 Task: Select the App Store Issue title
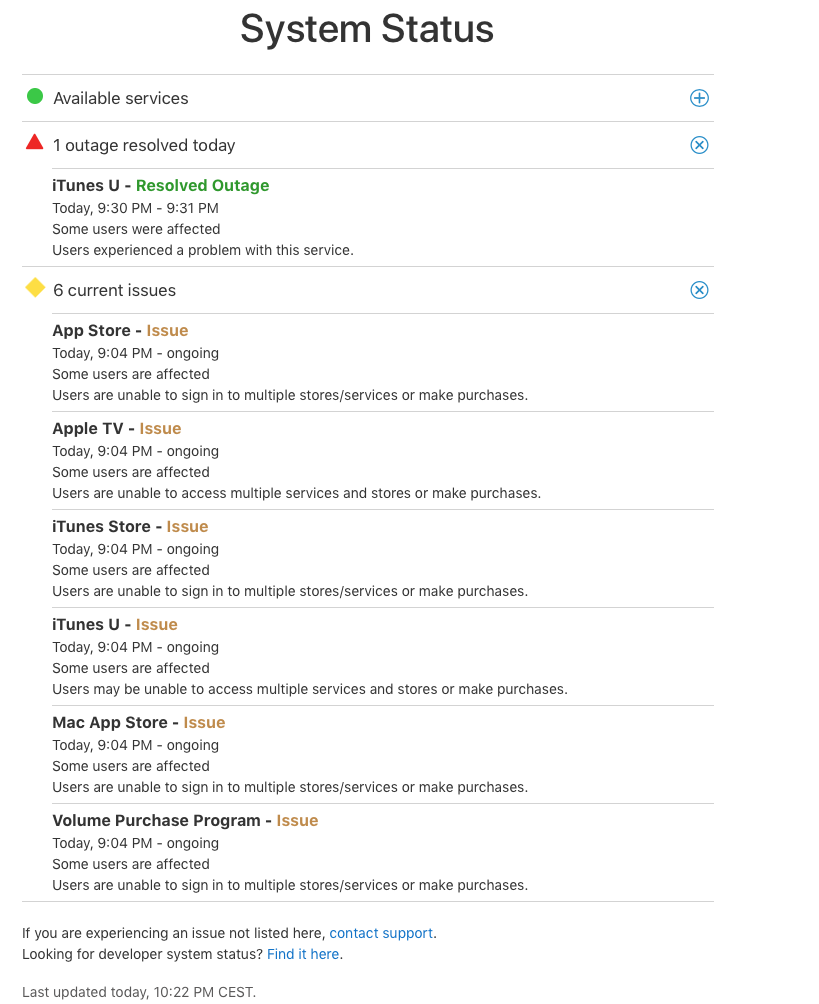120,330
